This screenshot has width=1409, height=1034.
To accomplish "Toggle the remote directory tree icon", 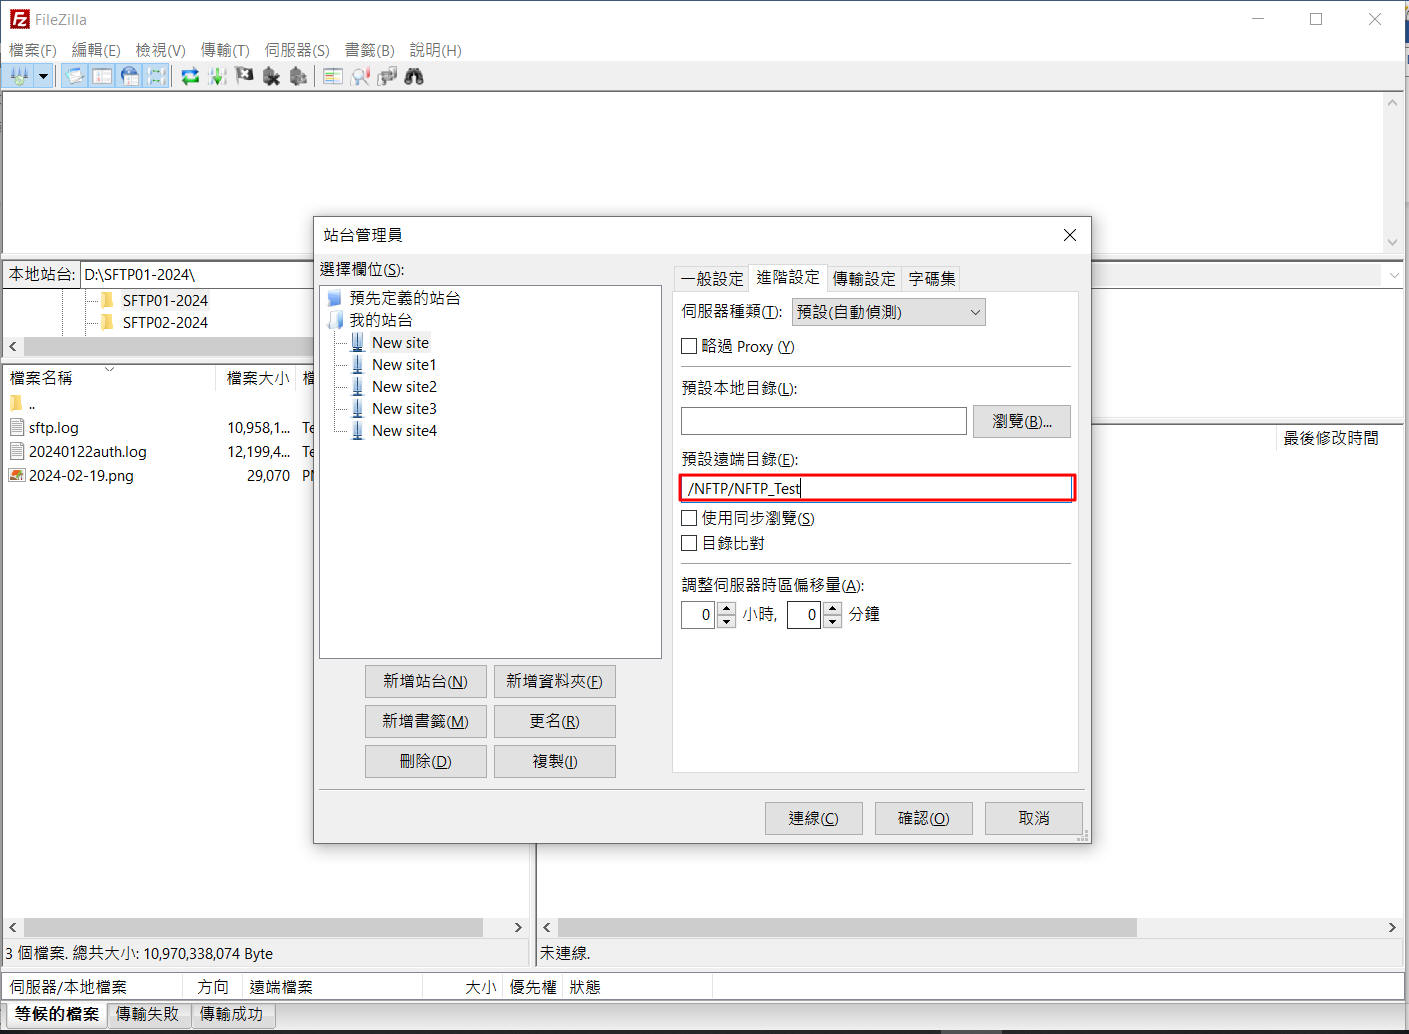I will 129,76.
